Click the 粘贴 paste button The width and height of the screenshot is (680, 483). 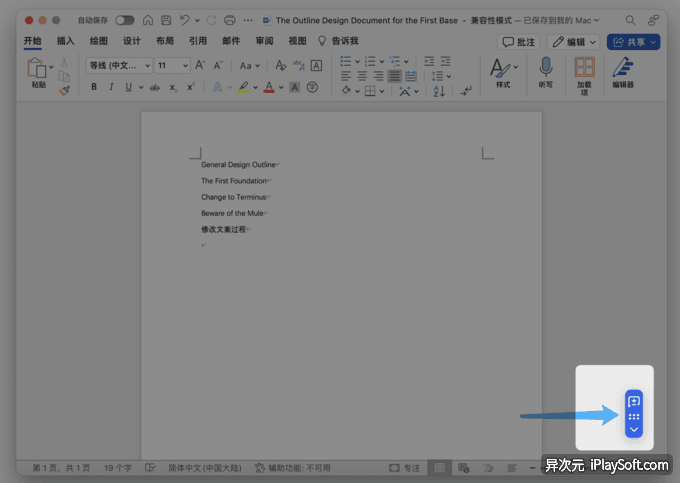tap(38, 73)
